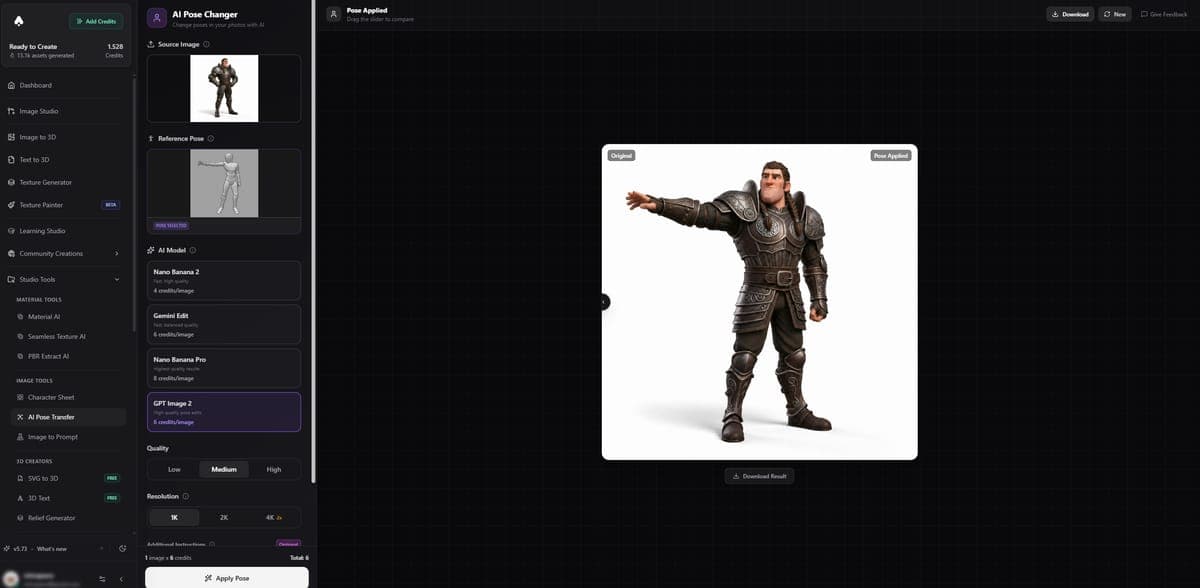Open the AI Pose Transfer menu item

69,417
